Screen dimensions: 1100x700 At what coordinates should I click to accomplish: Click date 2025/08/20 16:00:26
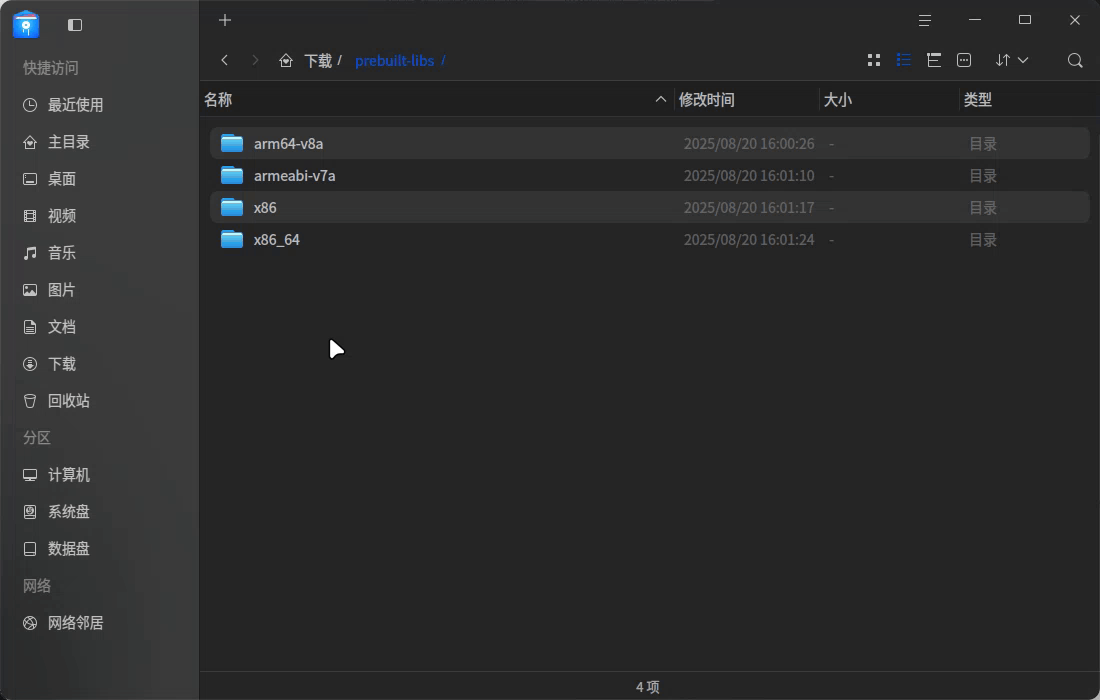749,144
